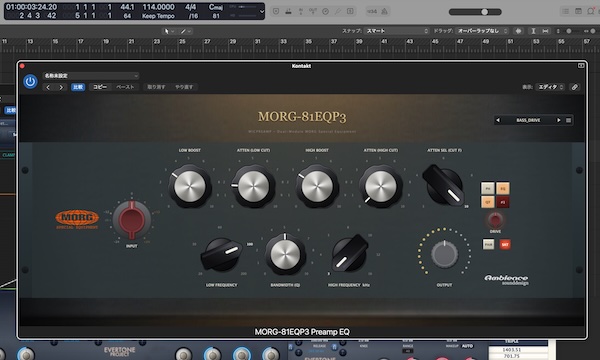Open the ステップ スマート snap dropdown
Viewport: 600px width, 360px height.
coord(397,31)
